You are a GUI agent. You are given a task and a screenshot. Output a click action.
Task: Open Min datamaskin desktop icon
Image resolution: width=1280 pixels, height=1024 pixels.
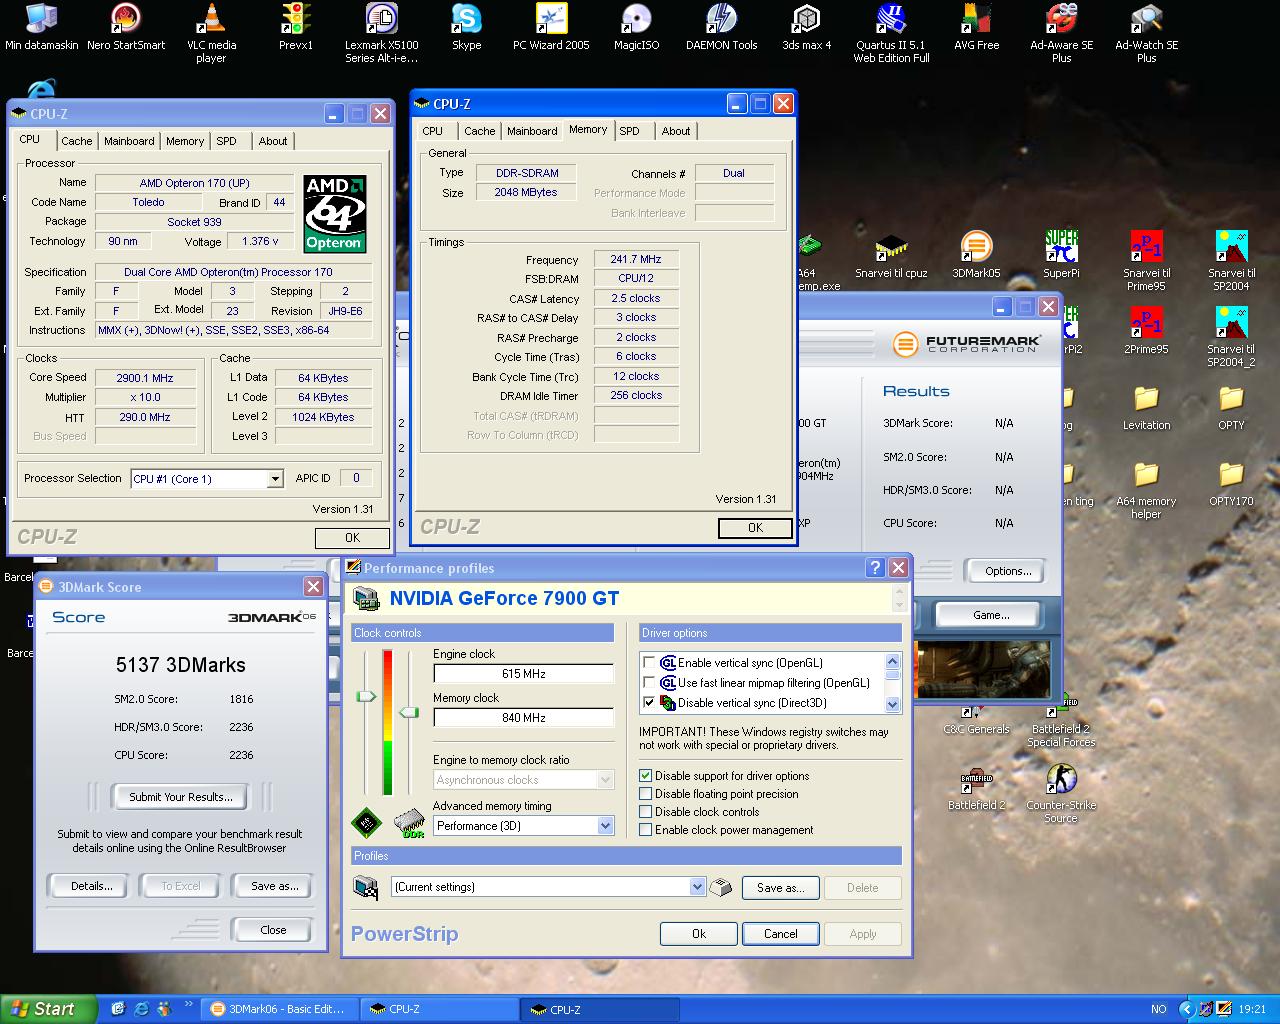(41, 27)
